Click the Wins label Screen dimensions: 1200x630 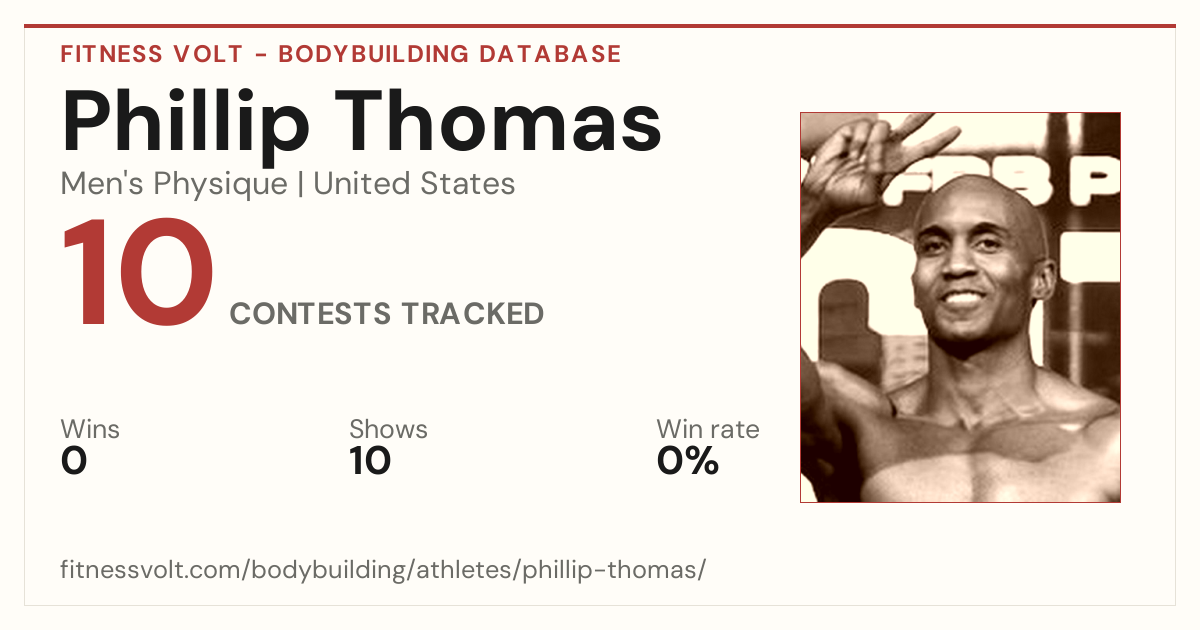(90, 429)
